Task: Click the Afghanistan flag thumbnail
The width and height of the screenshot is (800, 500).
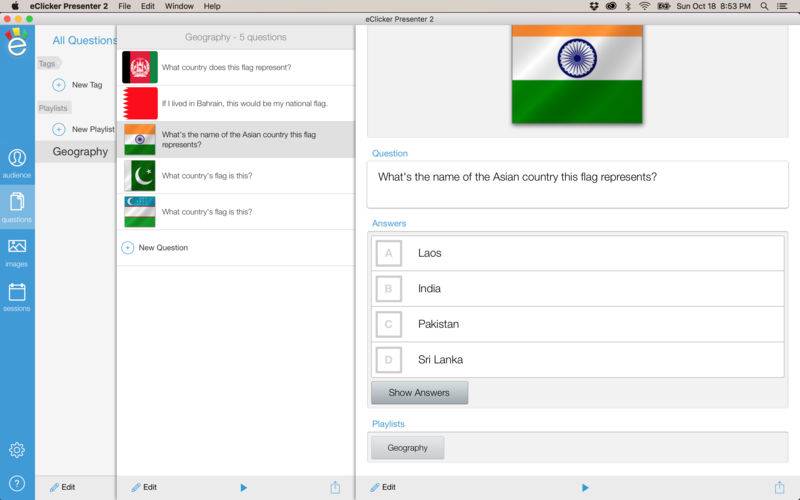Action: pos(140,67)
